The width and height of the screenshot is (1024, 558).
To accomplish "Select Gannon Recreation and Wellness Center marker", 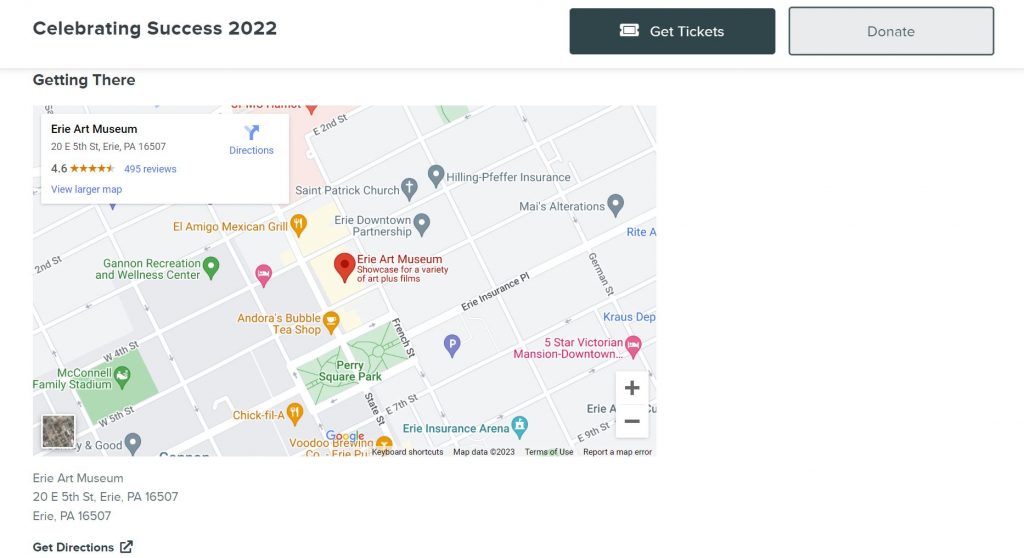I will [211, 267].
